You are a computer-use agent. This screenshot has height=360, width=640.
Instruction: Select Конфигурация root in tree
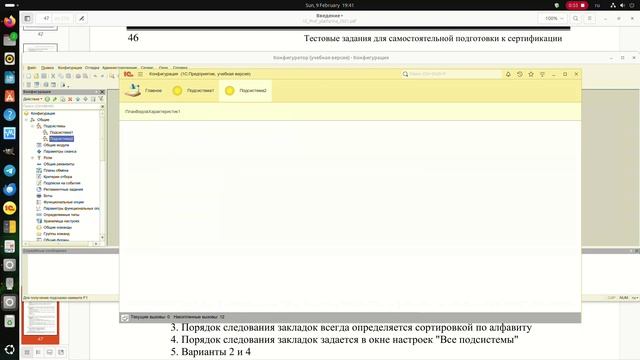(x=43, y=113)
